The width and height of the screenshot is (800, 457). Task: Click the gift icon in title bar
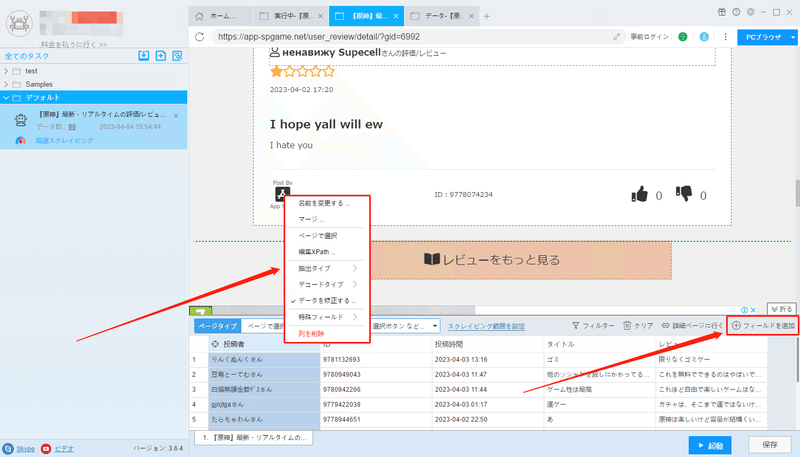pos(721,12)
